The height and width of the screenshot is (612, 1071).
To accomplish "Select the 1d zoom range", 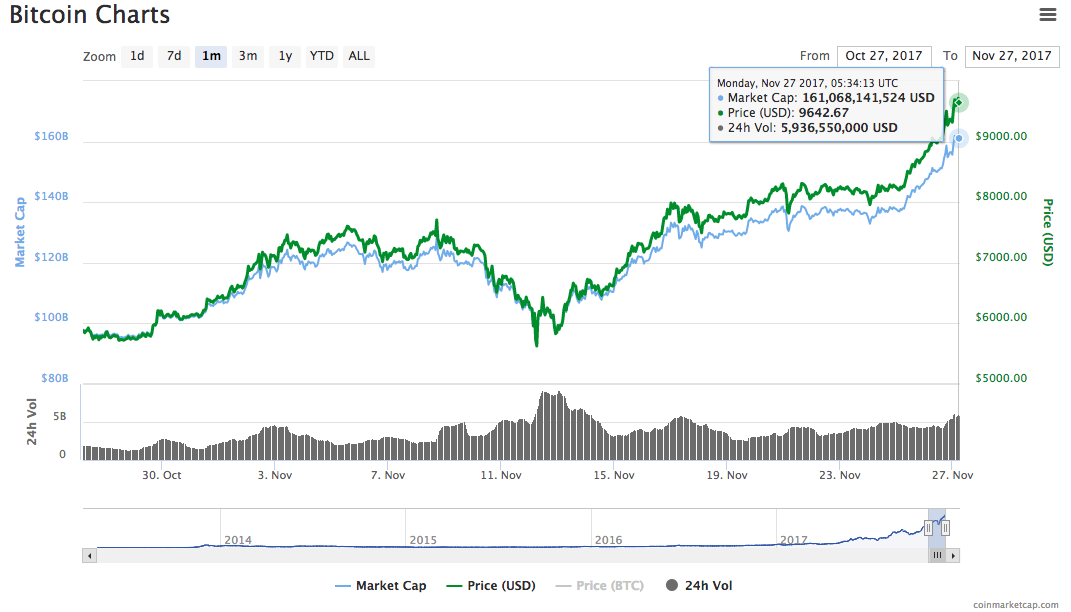I will (x=137, y=56).
